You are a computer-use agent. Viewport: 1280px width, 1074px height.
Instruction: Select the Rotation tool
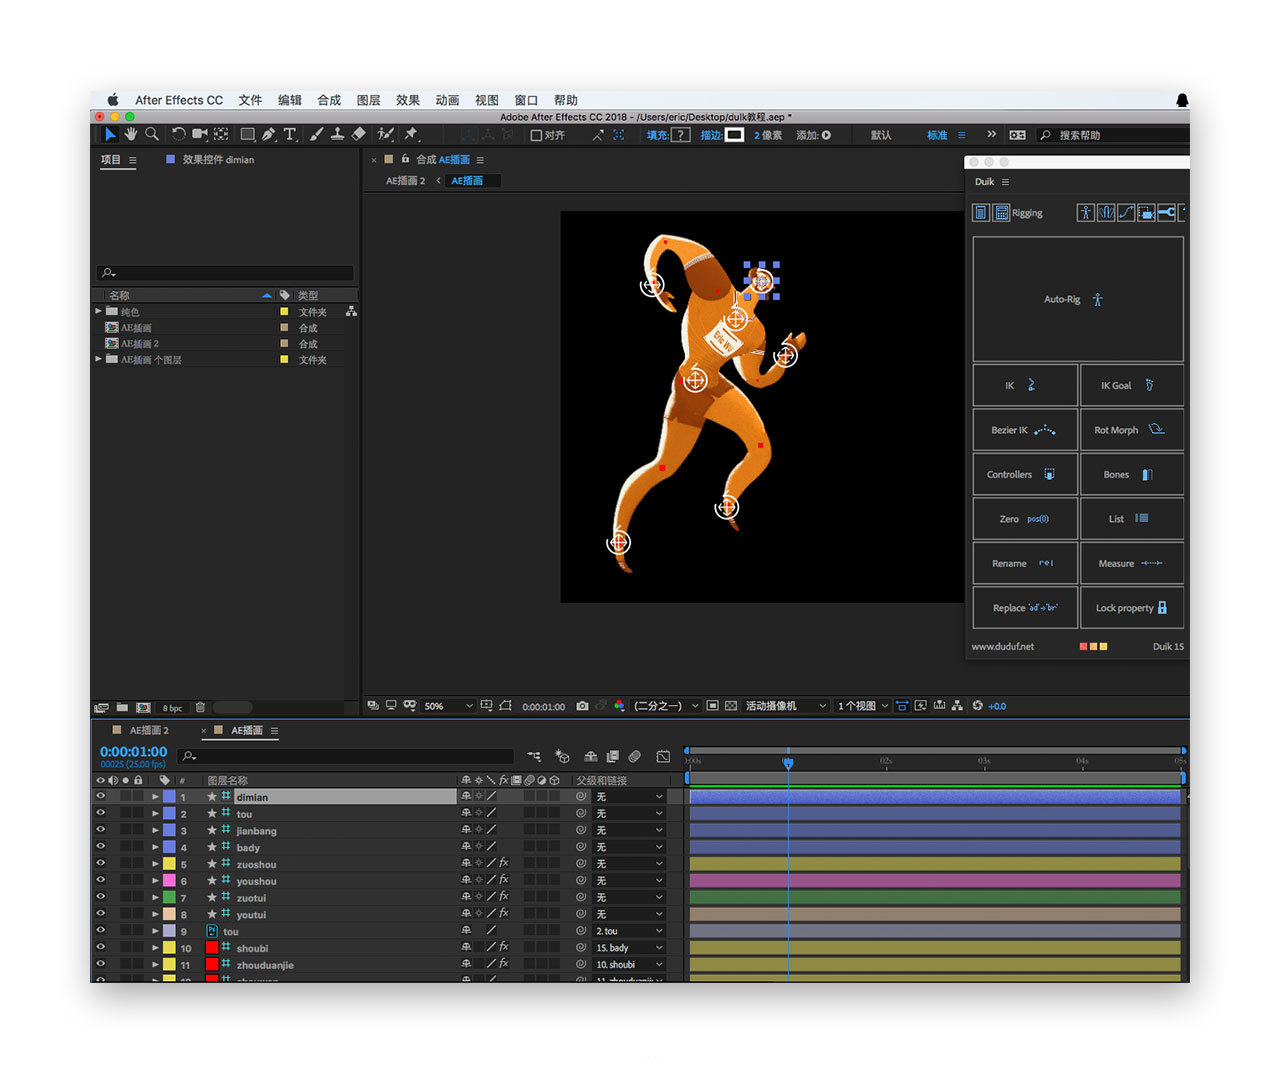178,134
